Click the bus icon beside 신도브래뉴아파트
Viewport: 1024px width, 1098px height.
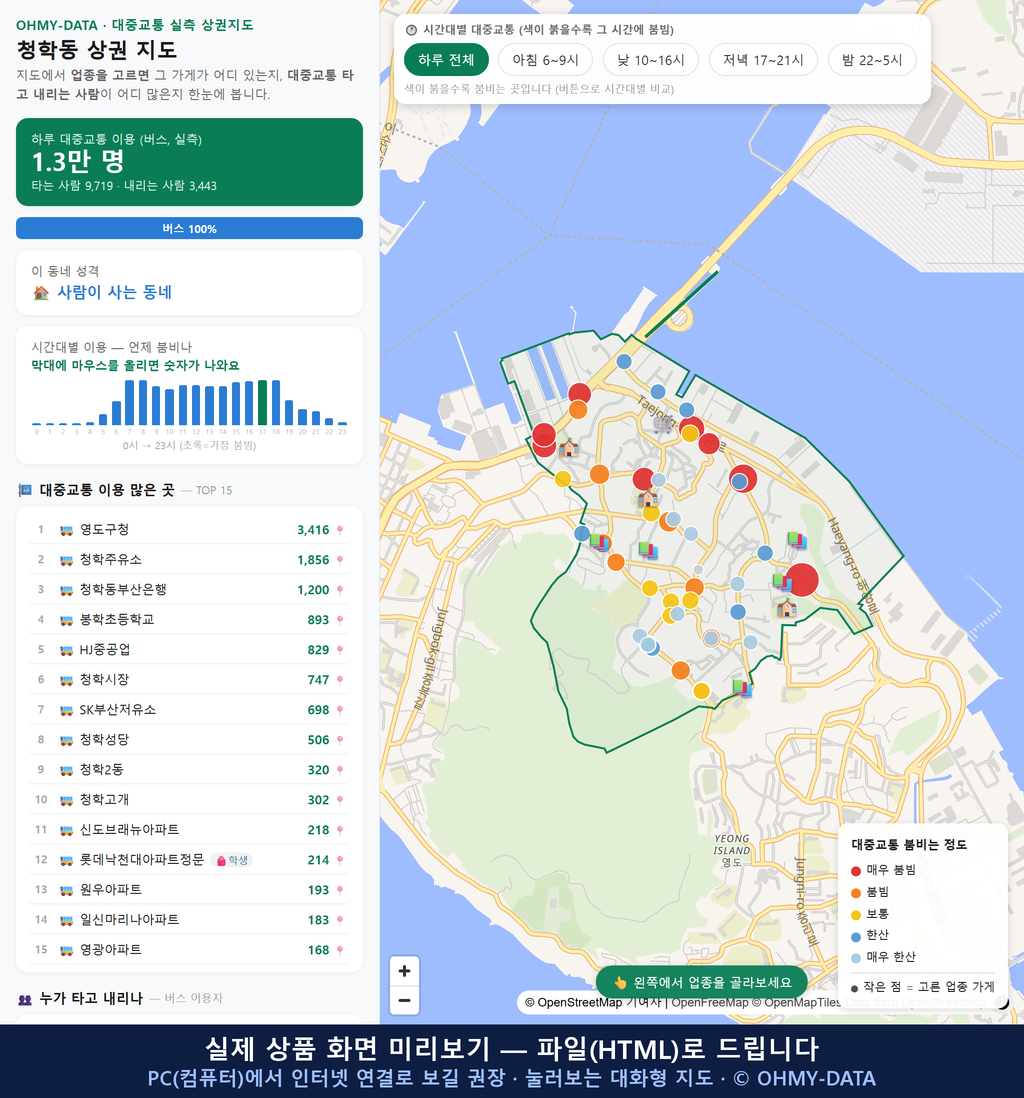coord(67,831)
